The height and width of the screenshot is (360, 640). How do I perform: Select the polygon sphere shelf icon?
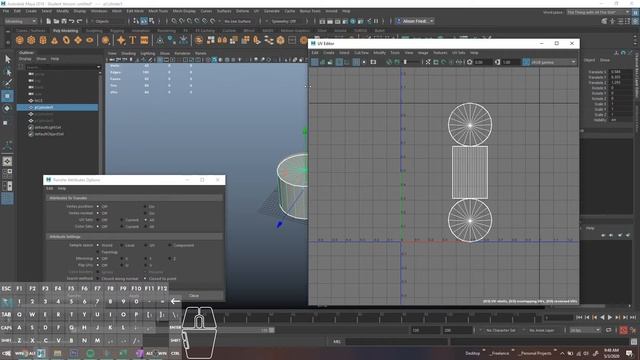20,40
